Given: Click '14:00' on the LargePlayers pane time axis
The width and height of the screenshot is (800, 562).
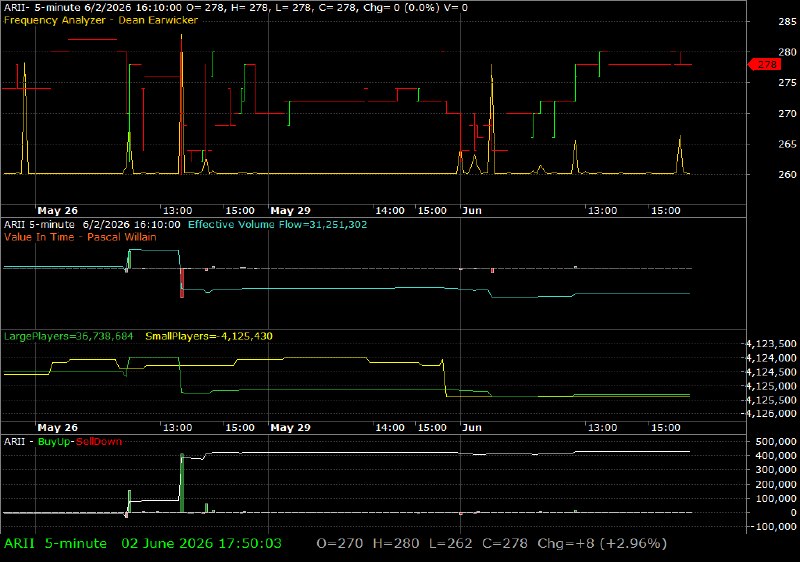Looking at the screenshot, I should (390, 427).
